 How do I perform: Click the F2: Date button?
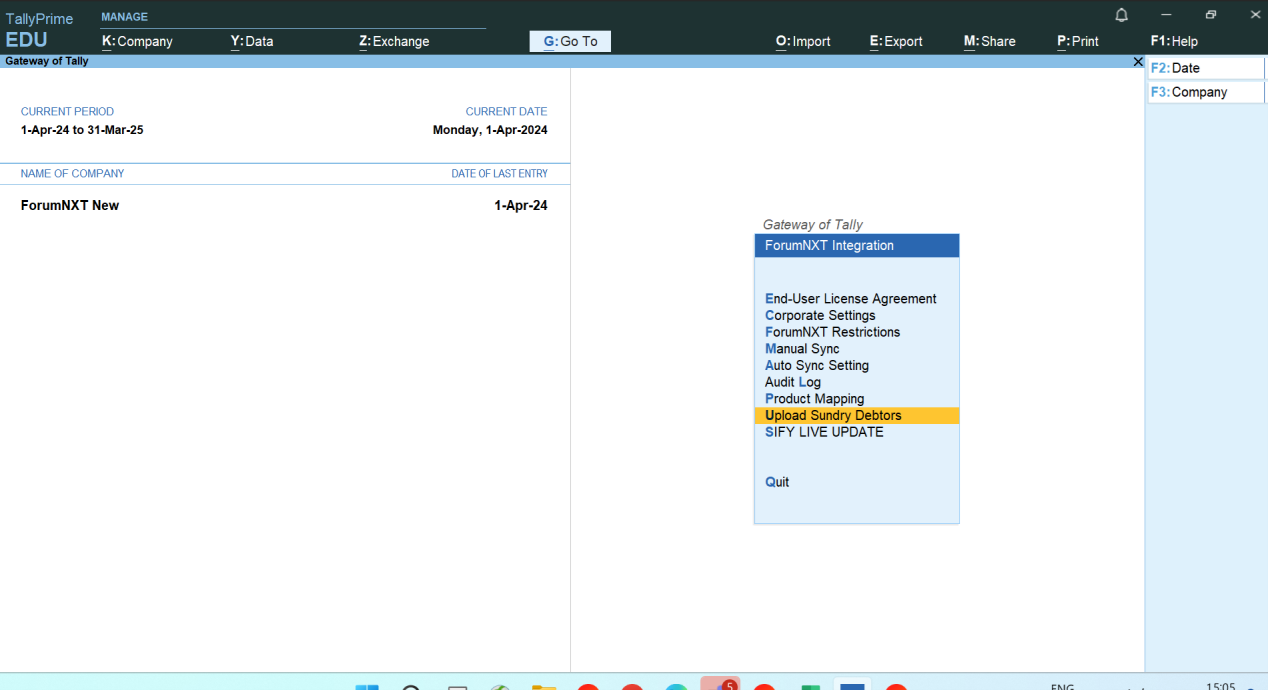click(1206, 68)
